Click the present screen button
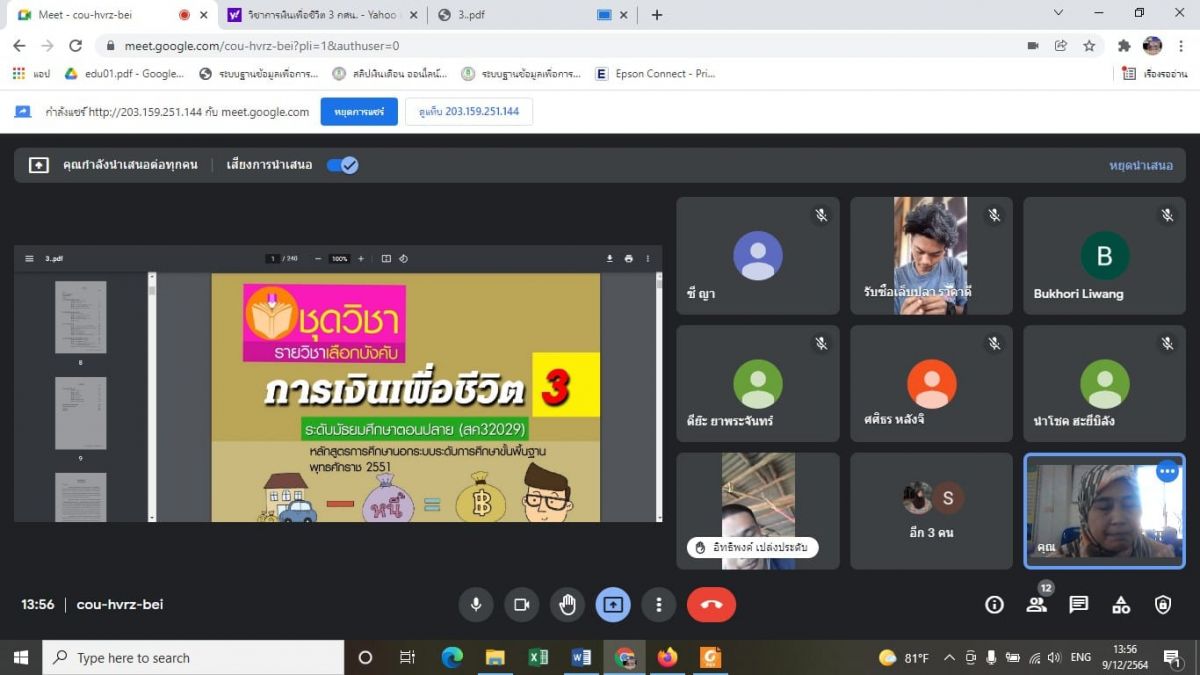Image resolution: width=1200 pixels, height=675 pixels. [613, 604]
